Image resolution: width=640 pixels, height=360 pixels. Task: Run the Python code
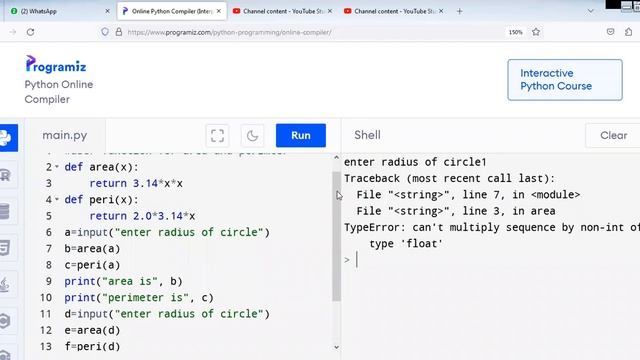301,136
